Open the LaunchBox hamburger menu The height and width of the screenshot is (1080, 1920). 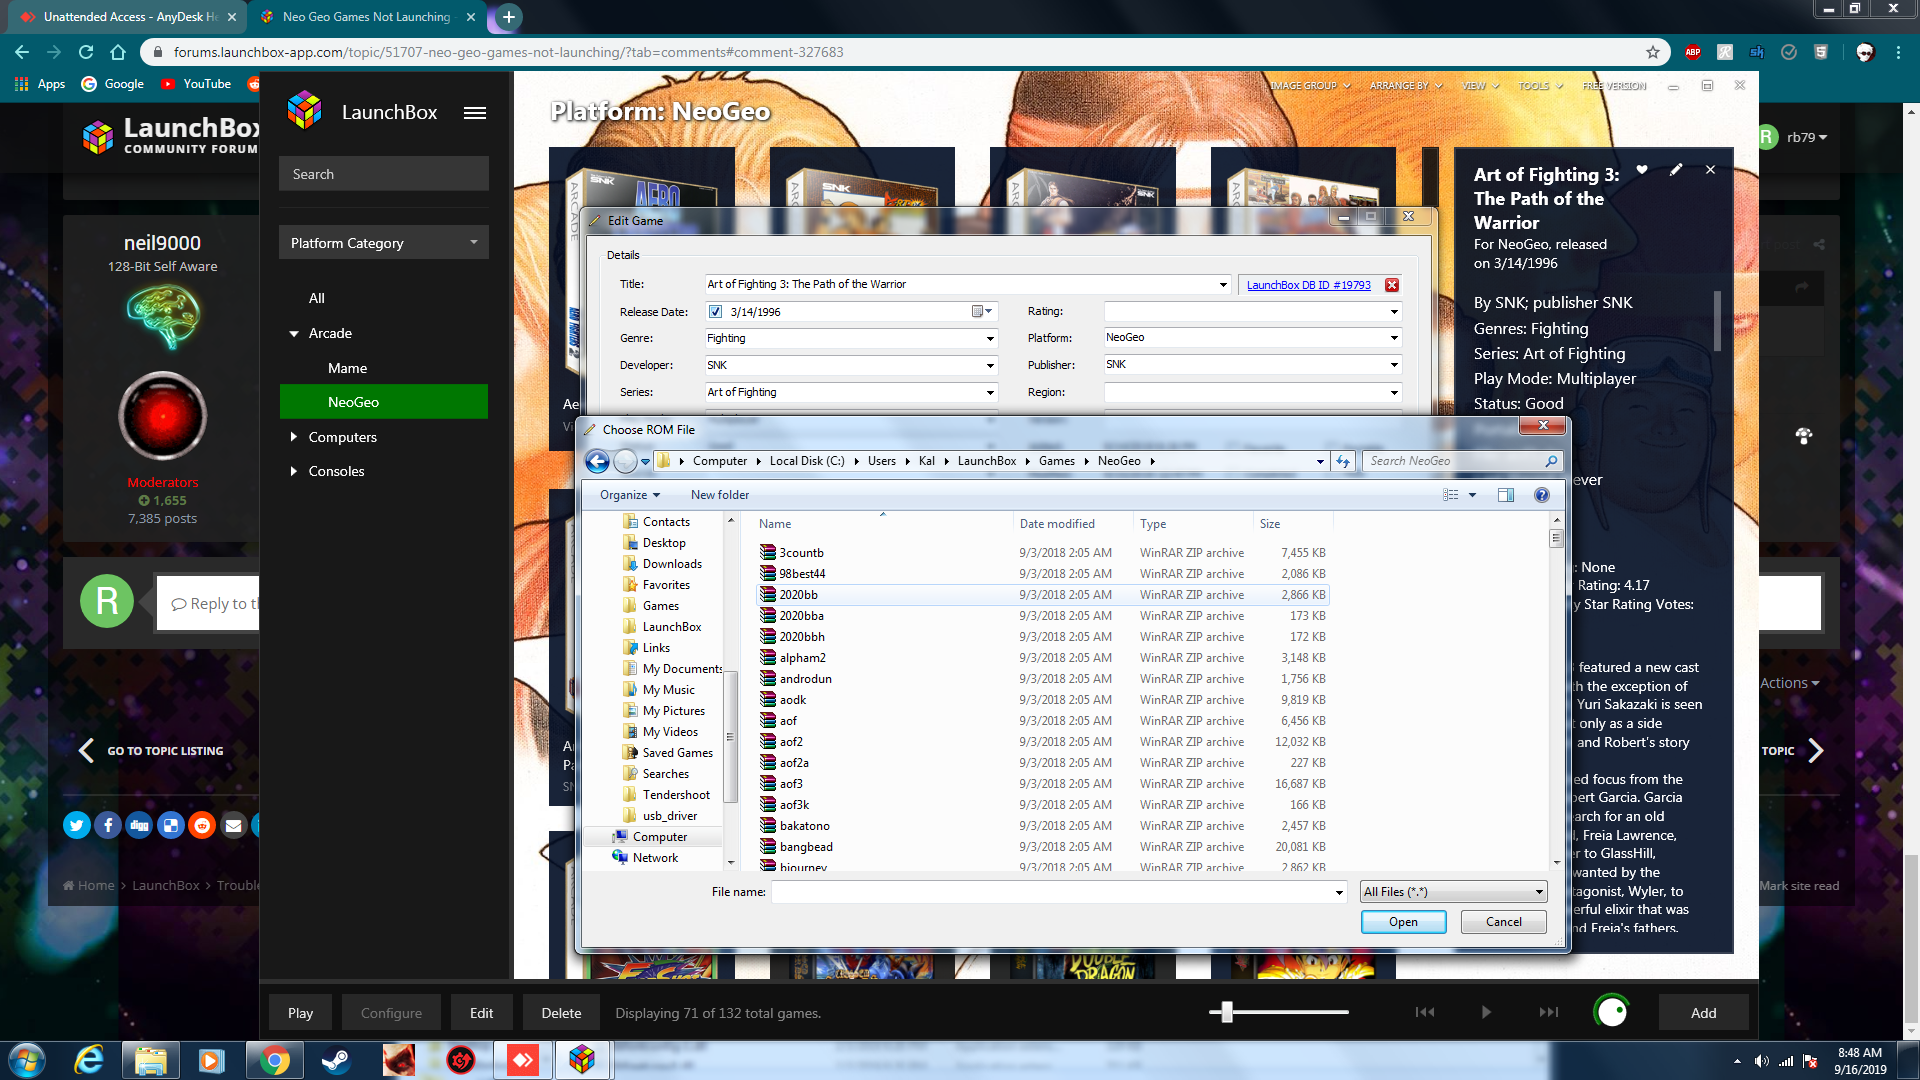point(475,113)
